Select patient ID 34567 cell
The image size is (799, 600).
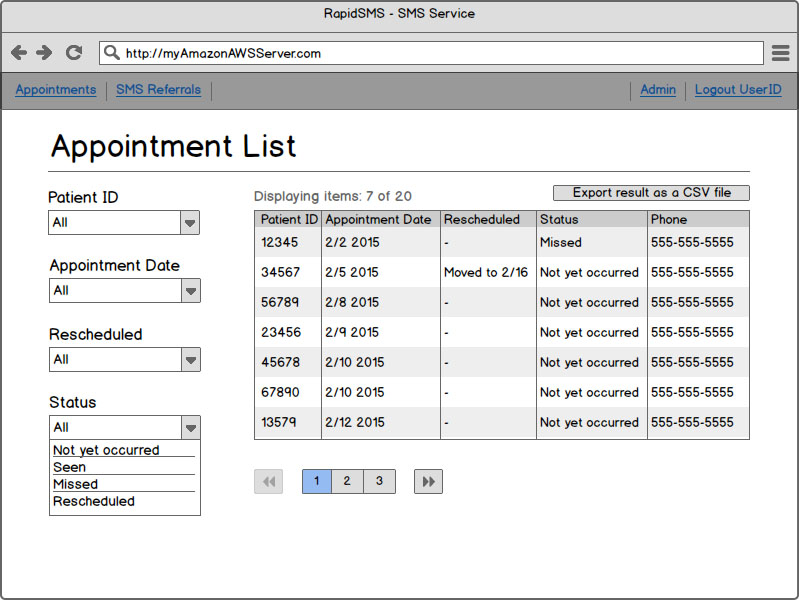(288, 272)
